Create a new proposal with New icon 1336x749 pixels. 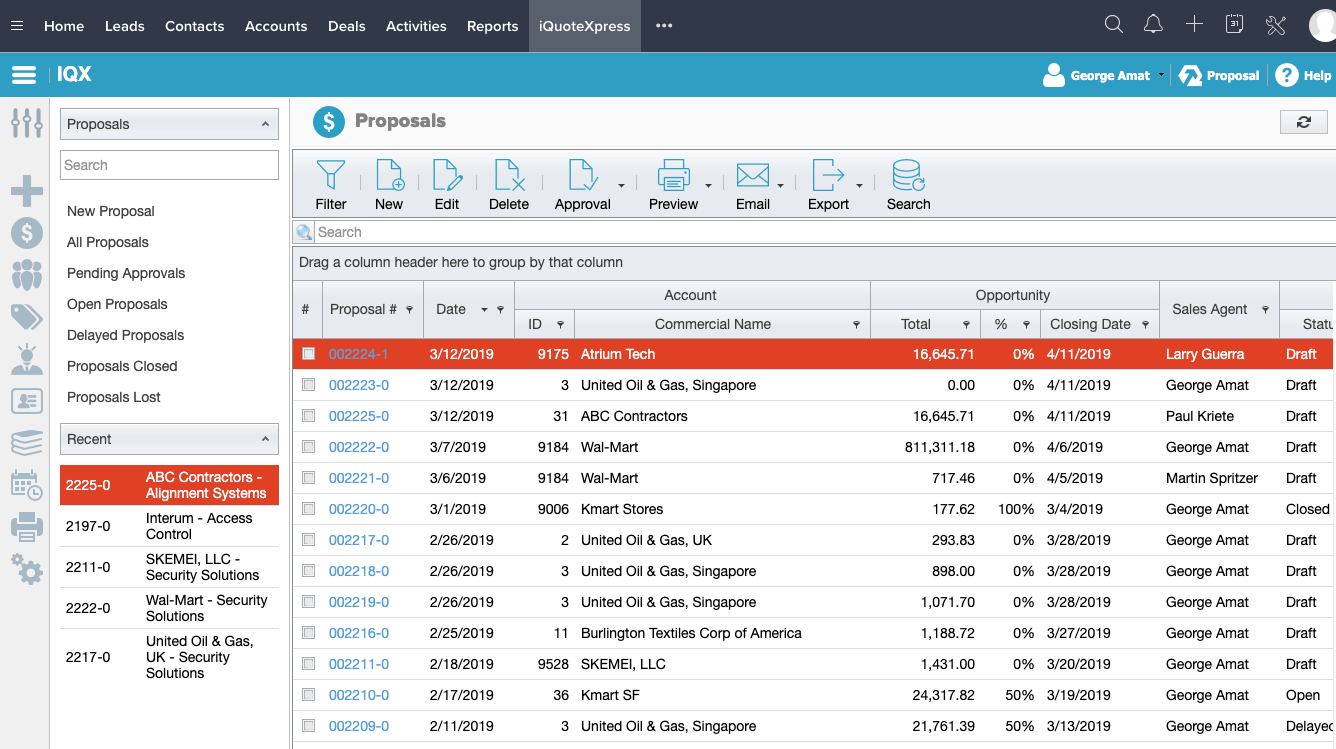click(x=389, y=176)
